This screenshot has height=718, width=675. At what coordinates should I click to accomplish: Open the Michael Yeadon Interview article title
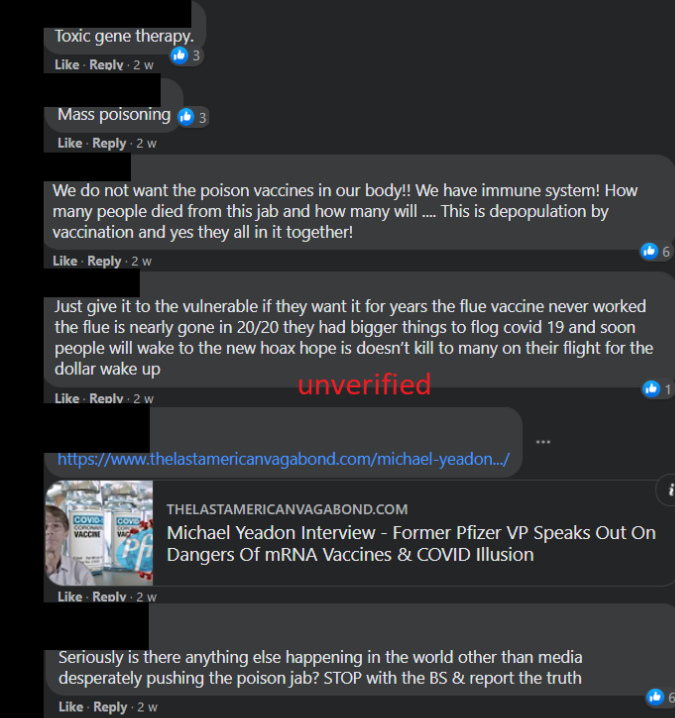[411, 544]
